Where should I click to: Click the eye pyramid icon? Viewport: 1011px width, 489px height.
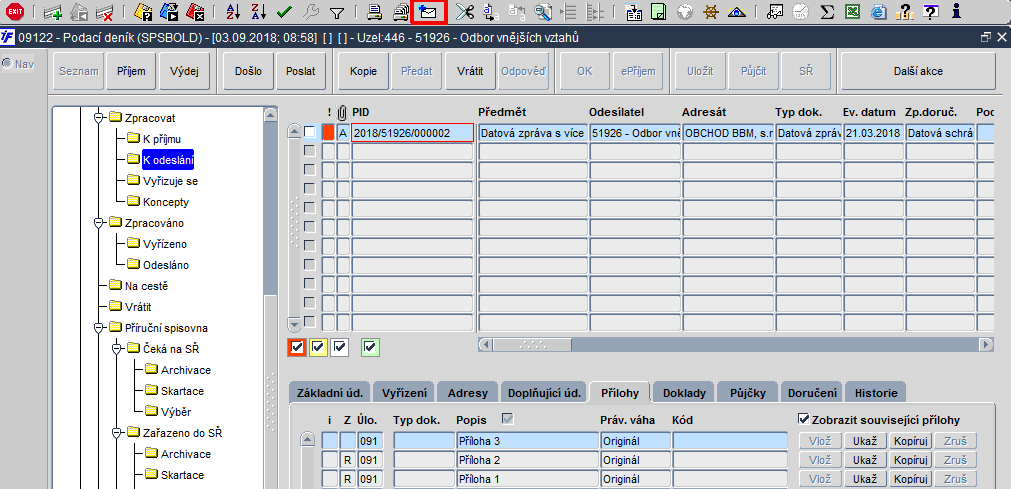click(736, 11)
